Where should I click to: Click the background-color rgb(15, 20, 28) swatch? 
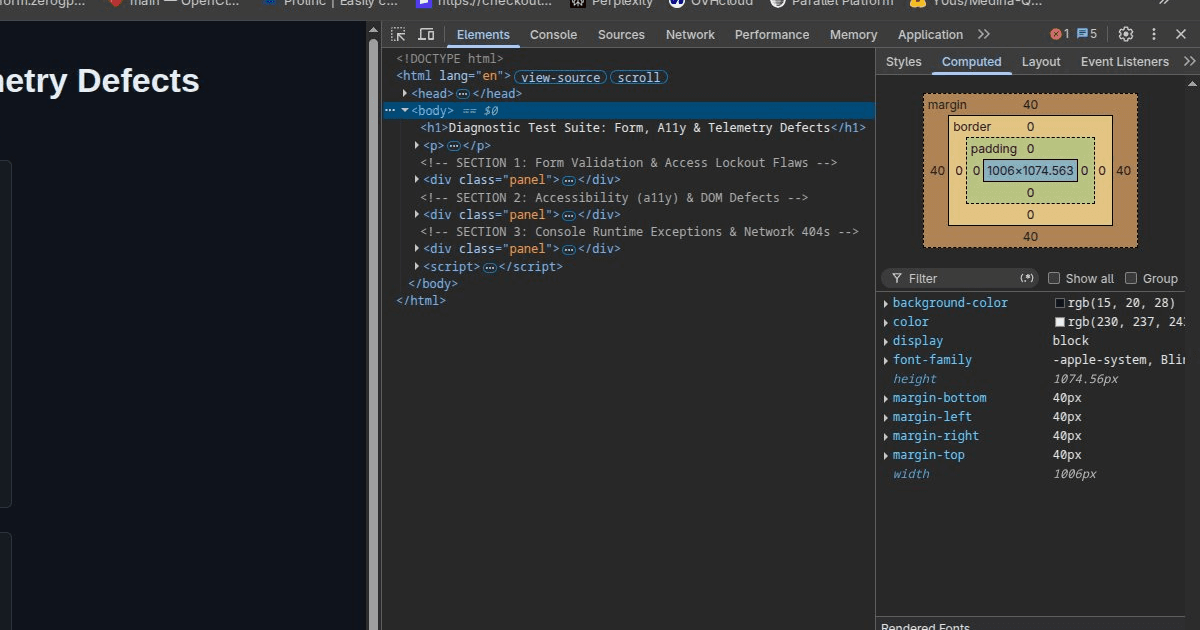tap(1060, 303)
